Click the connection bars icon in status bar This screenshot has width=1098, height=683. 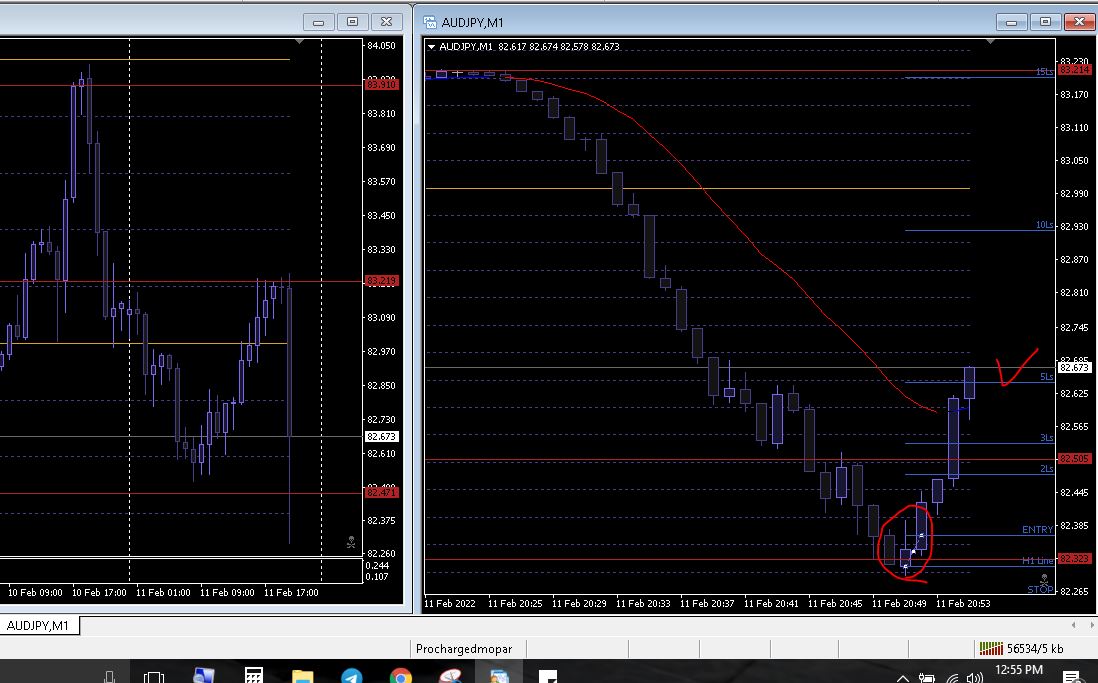pyautogui.click(x=991, y=649)
